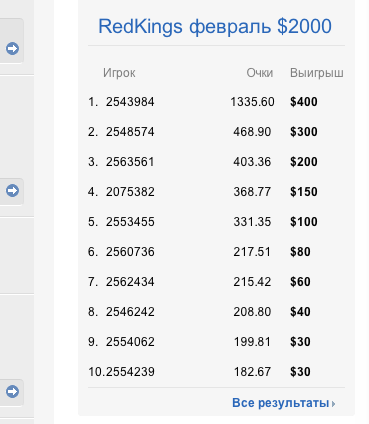
Task: Click the Игрок column header
Action: pos(119,73)
